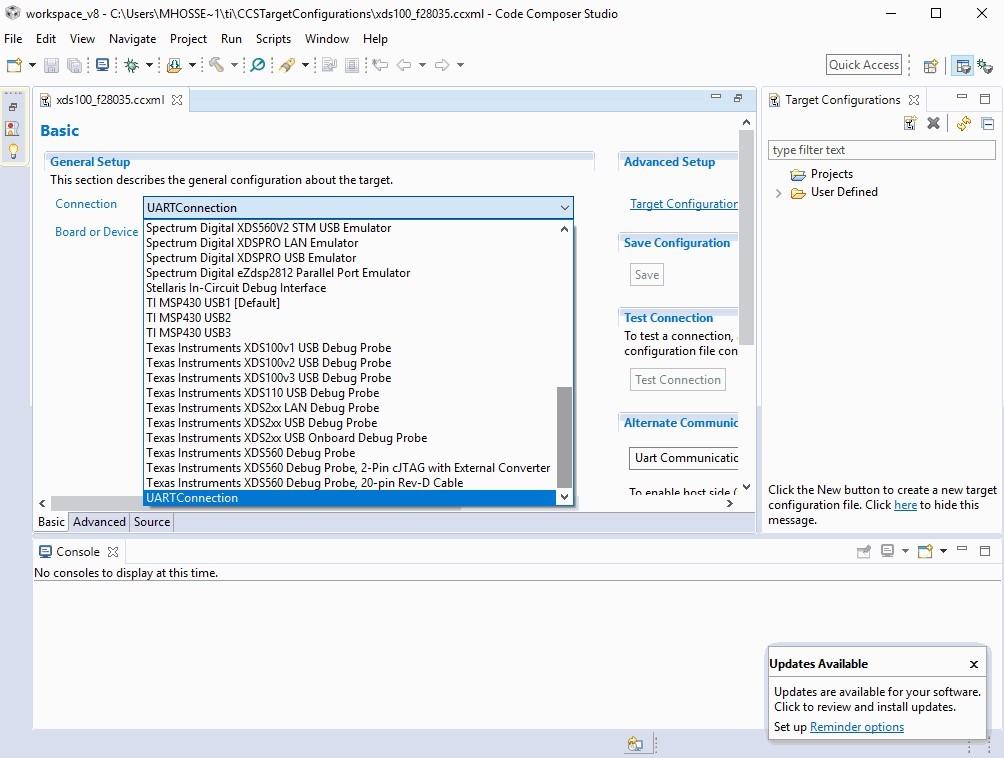Image resolution: width=1004 pixels, height=758 pixels.
Task: Open the New toolbar dropdown arrow
Action: [32, 65]
